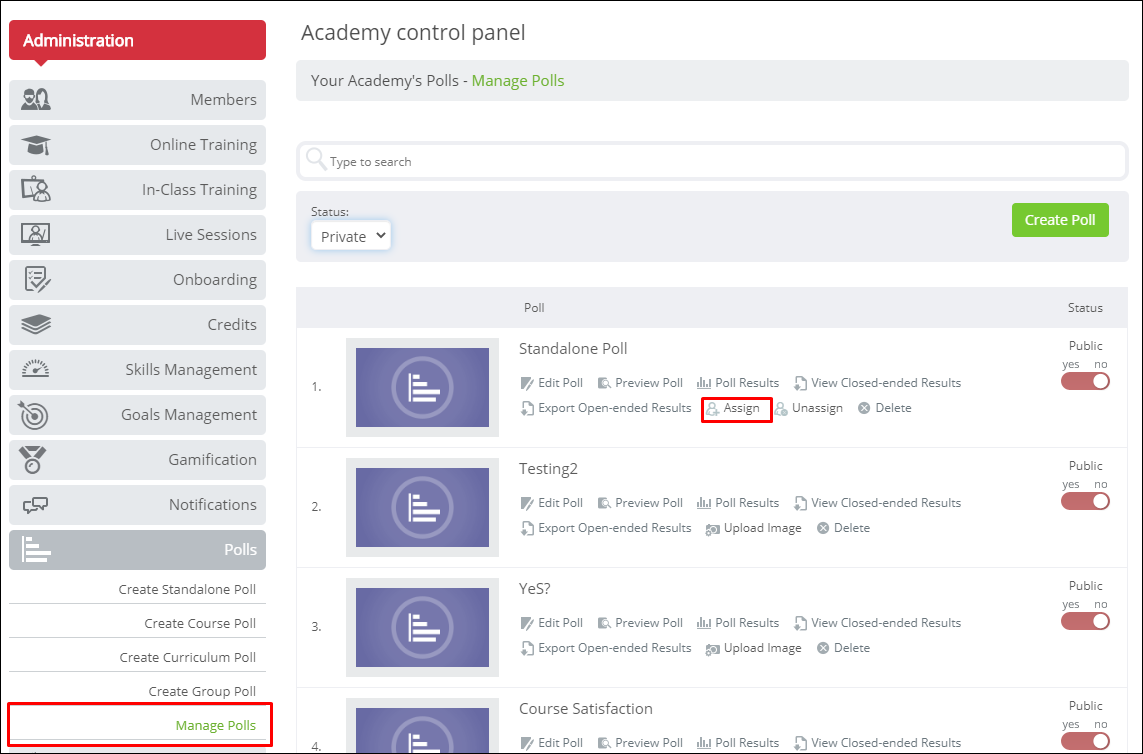Viewport: 1143px width, 754px height.
Task: Click Preview Poll for YeS?
Action: tap(640, 623)
